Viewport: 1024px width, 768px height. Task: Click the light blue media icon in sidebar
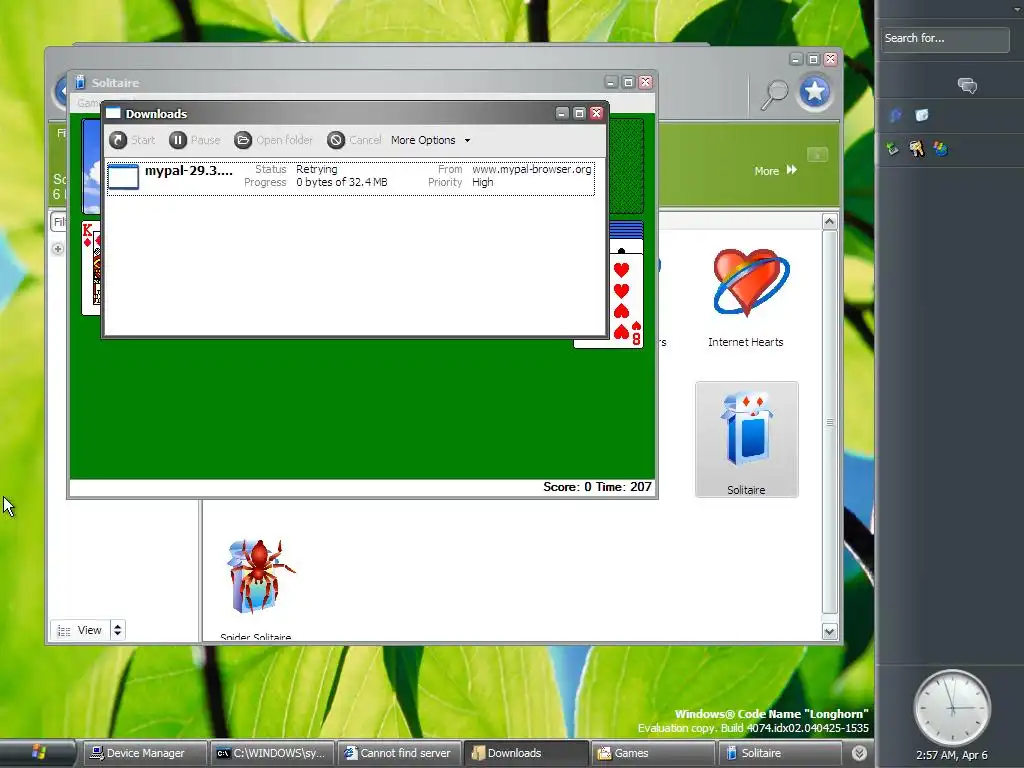(x=921, y=116)
